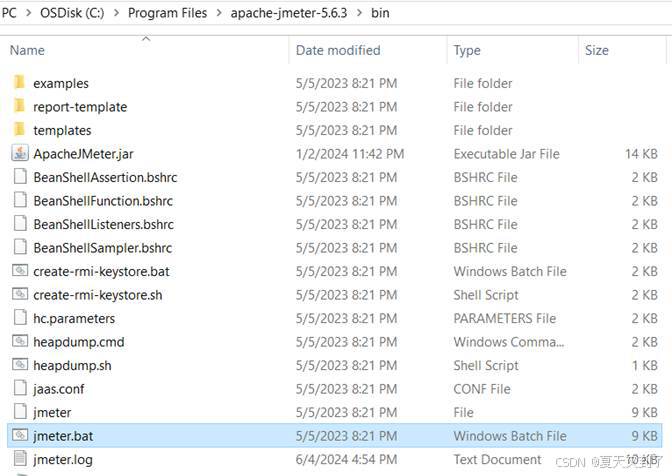Navigate to Program Files in breadcrumb

point(167,13)
